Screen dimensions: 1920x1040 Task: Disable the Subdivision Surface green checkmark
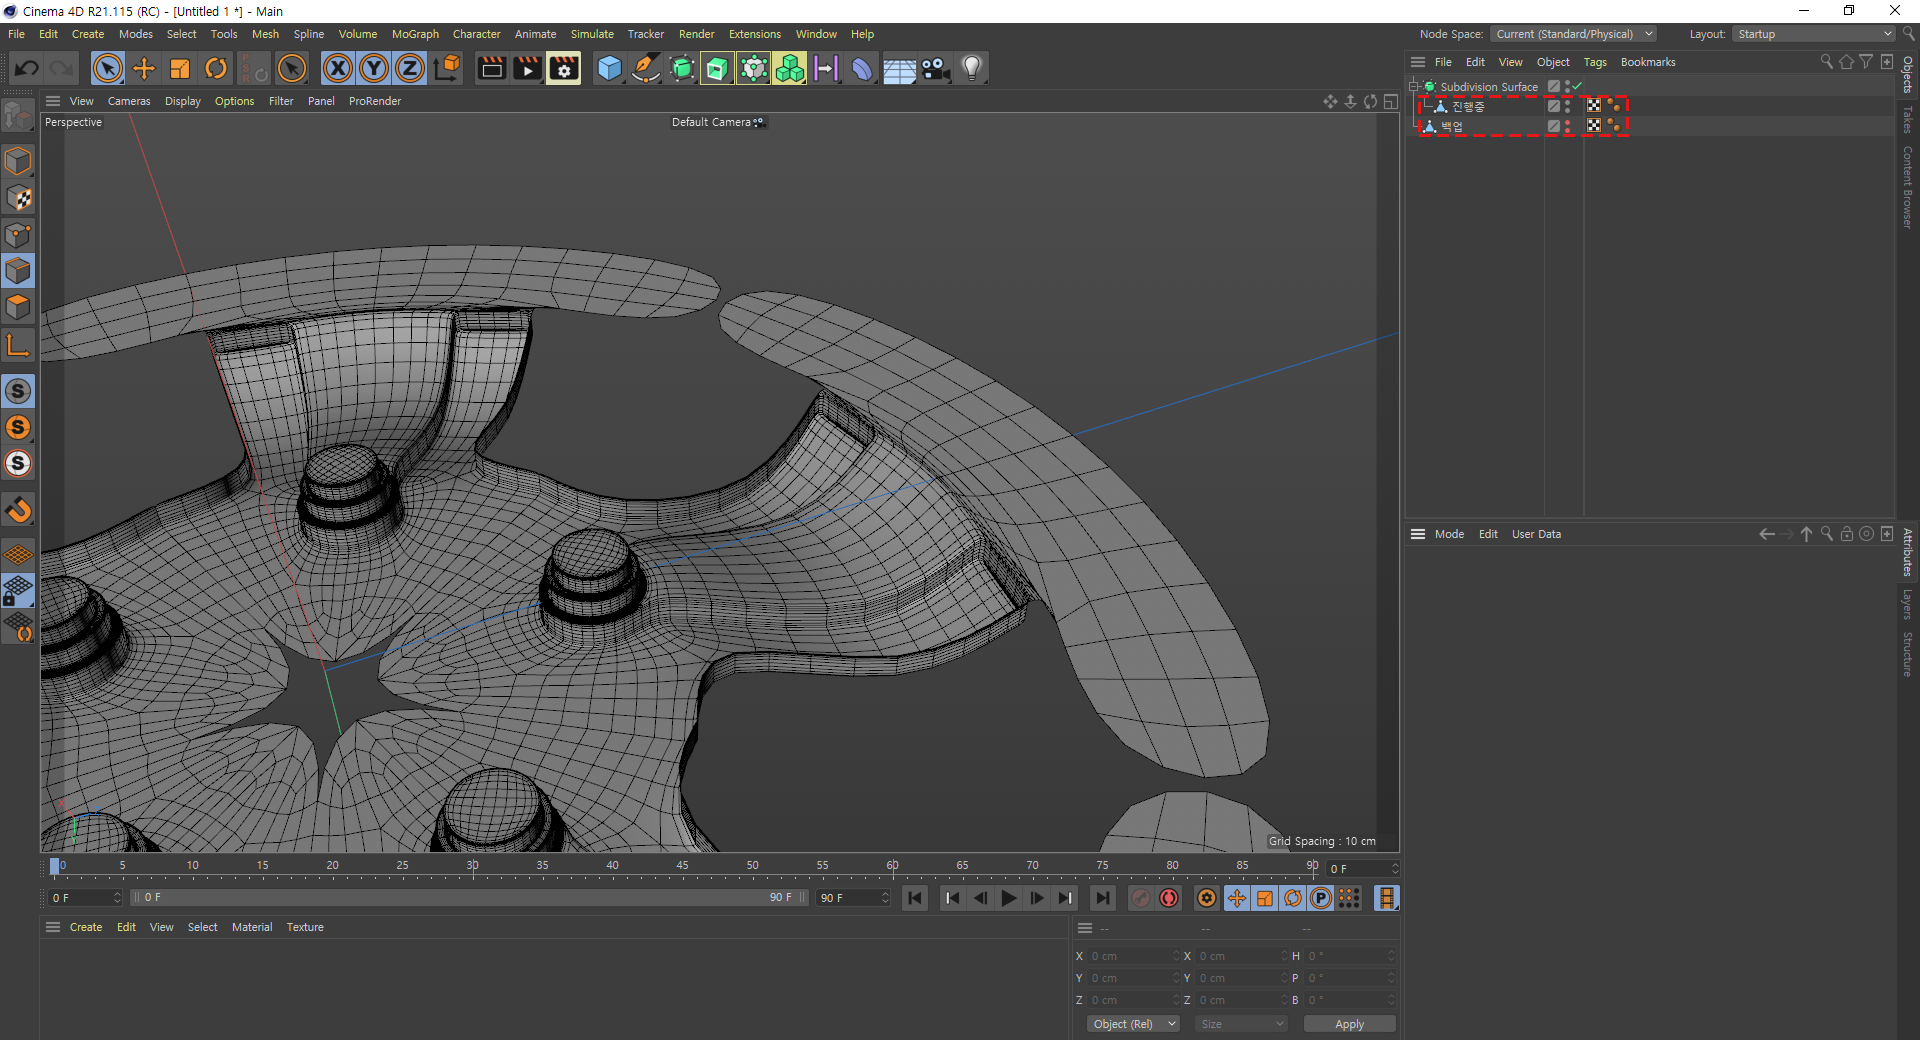click(x=1577, y=87)
